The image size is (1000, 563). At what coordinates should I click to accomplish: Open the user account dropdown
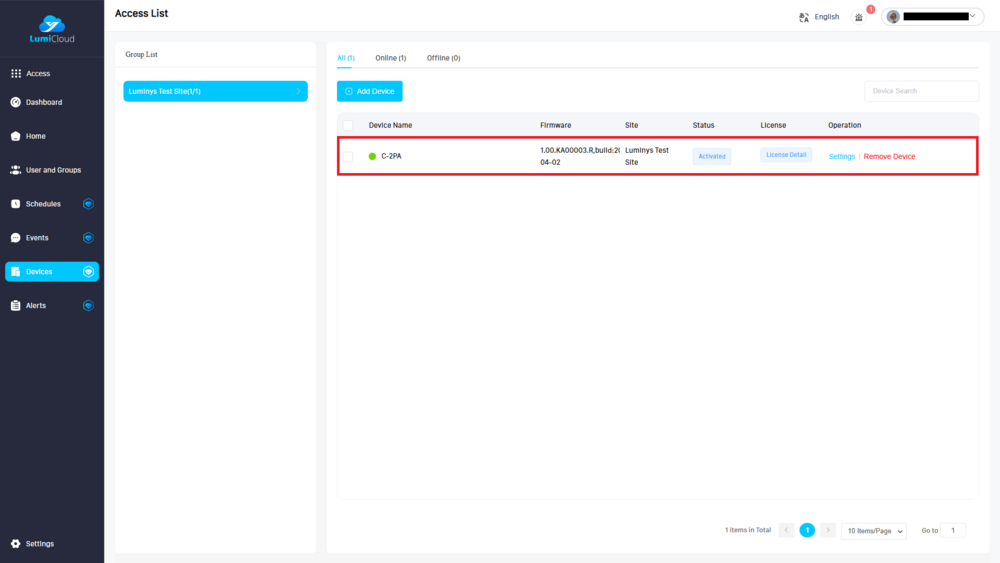coord(932,17)
